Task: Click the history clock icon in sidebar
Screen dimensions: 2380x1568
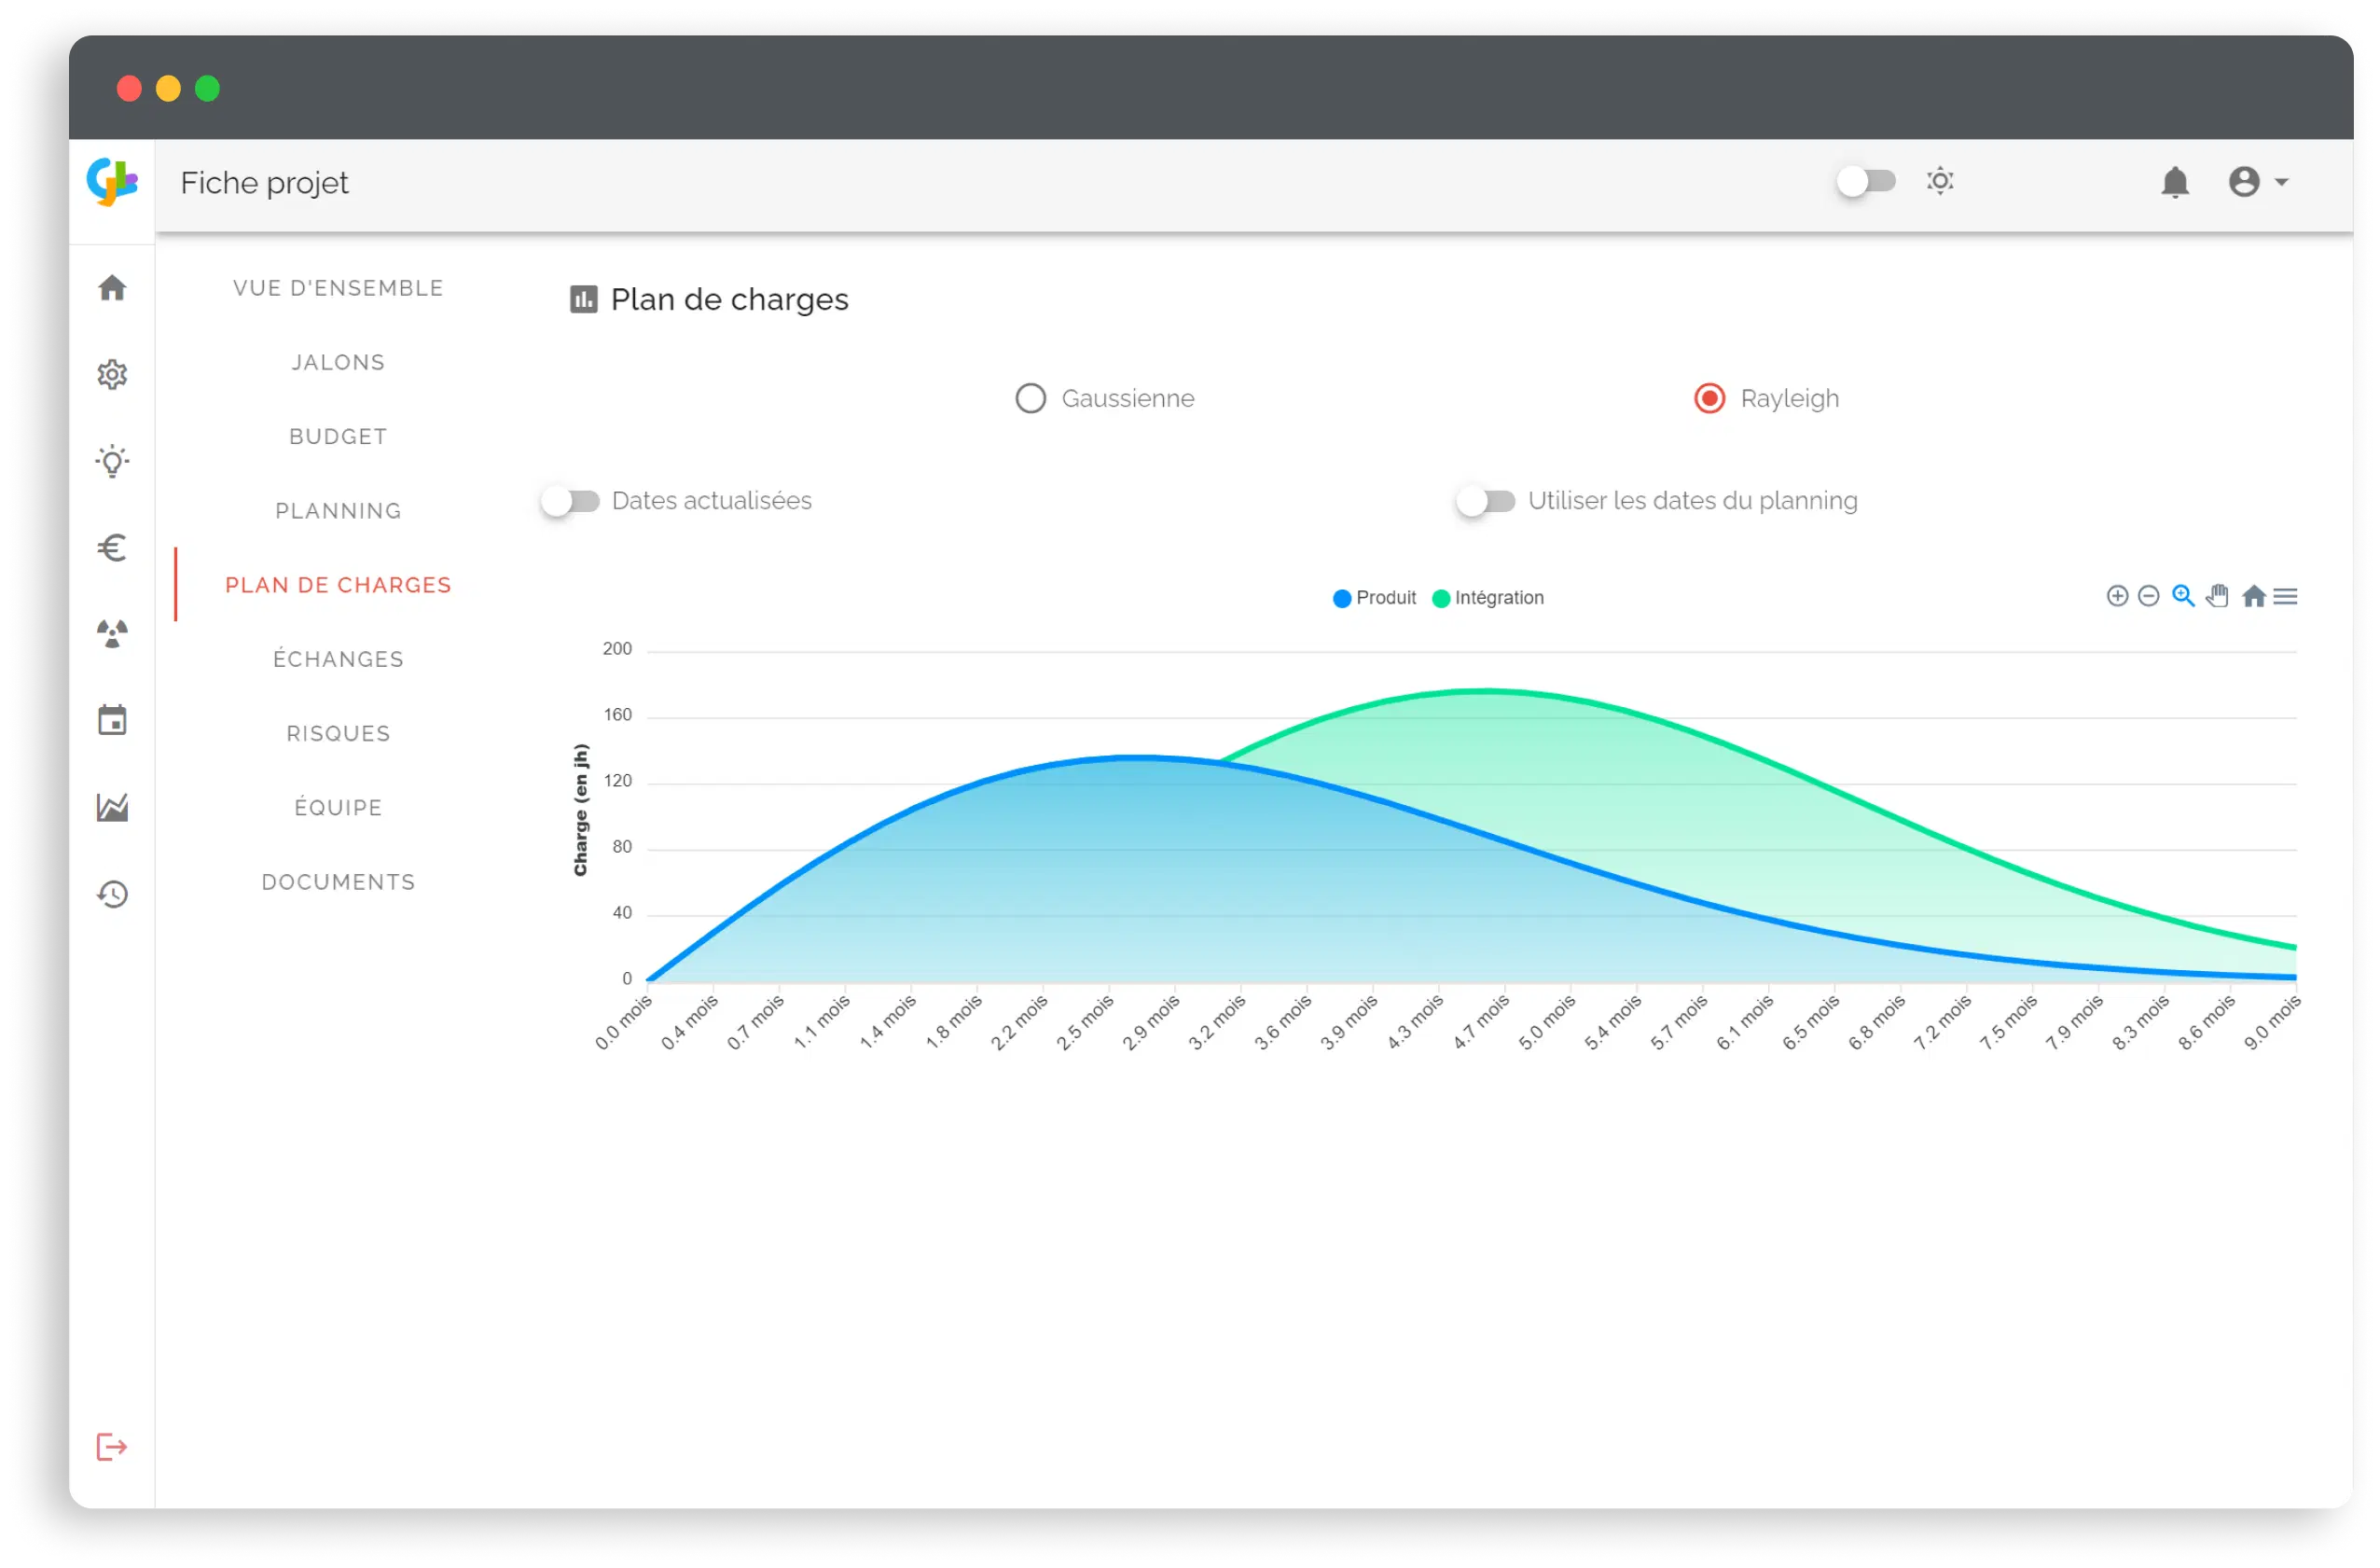Action: tap(112, 894)
